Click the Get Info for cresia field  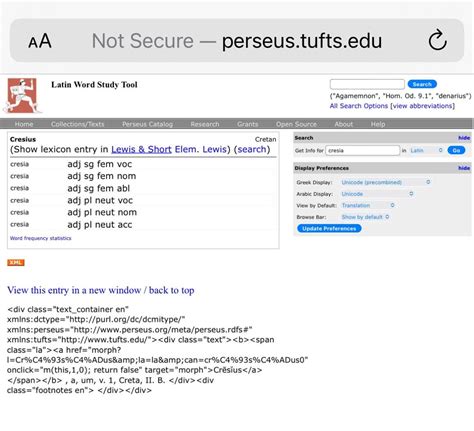362,151
